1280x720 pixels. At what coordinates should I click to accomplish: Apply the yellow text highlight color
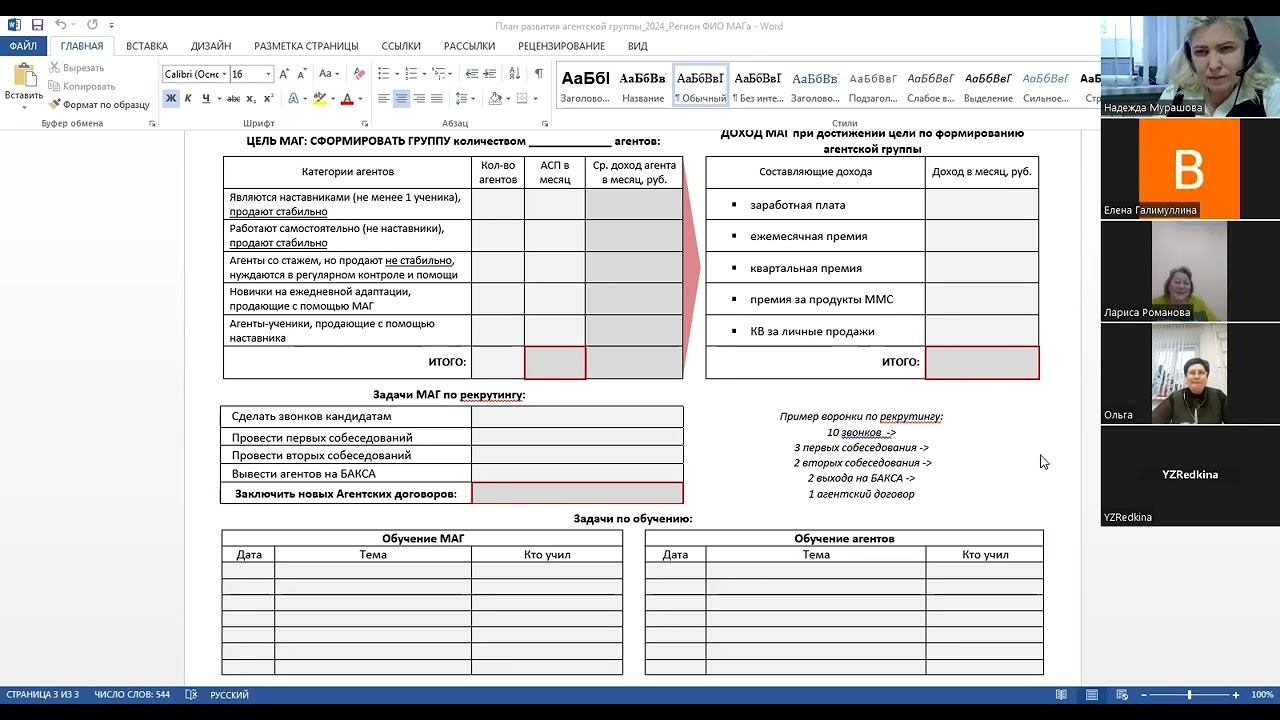point(318,98)
